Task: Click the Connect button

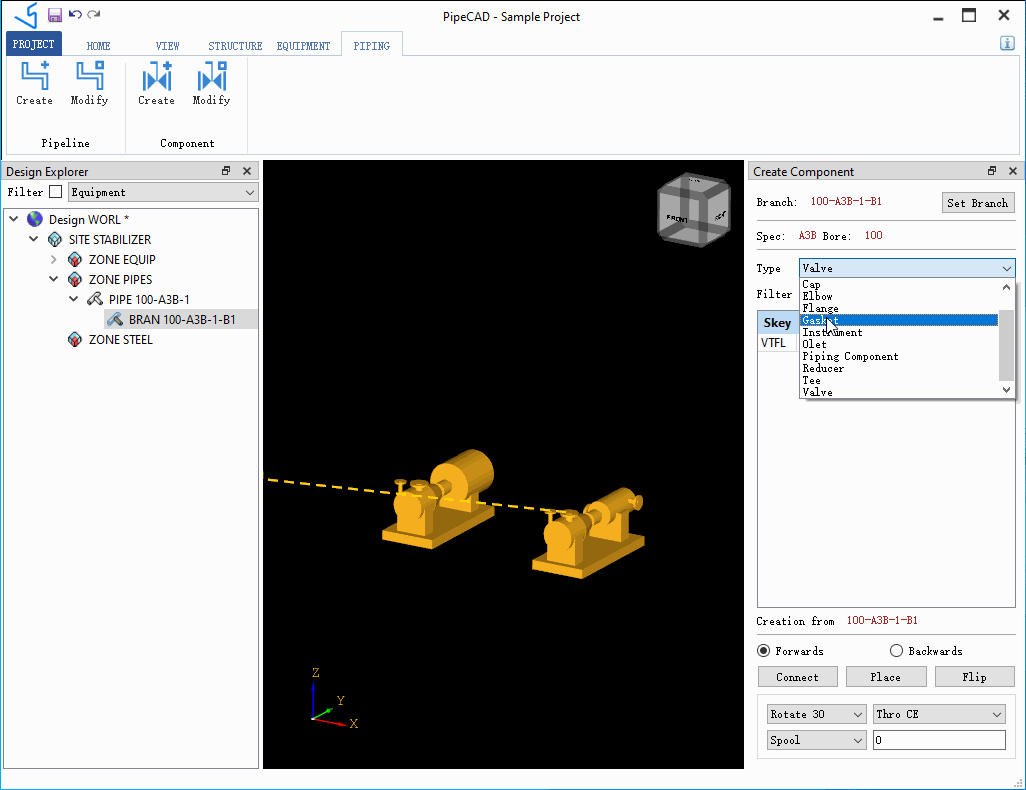Action: tap(798, 677)
